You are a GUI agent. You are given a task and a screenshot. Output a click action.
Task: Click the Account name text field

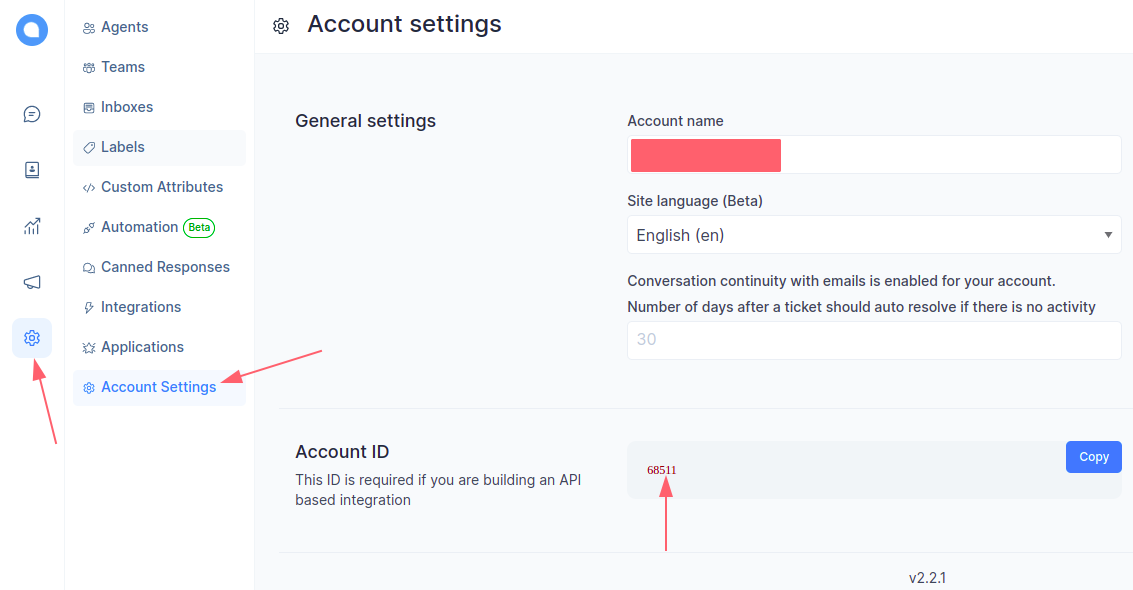(x=950, y=155)
